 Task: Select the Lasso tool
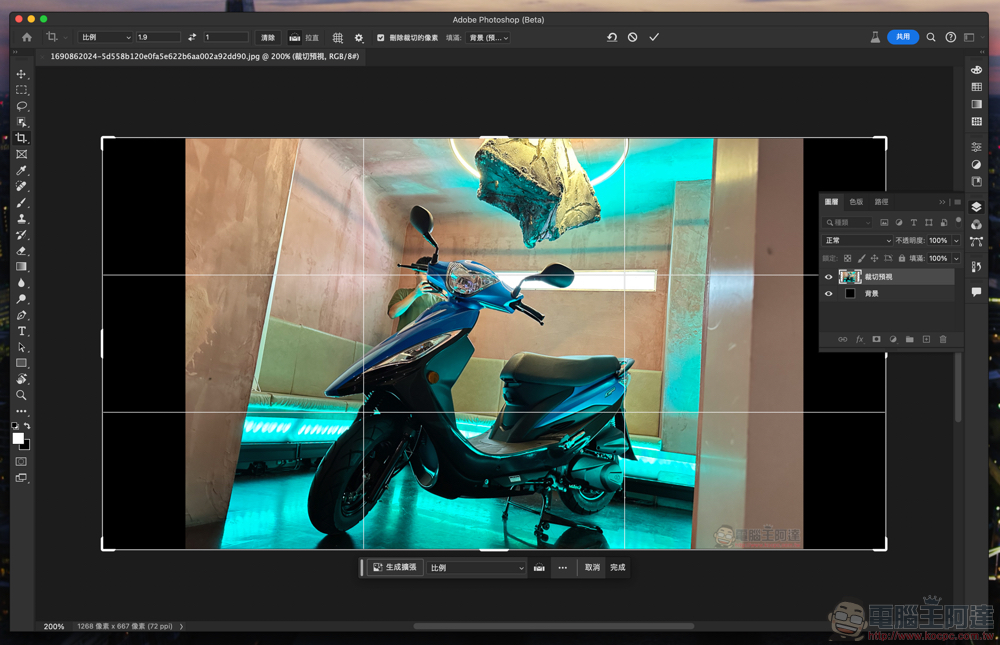click(x=21, y=106)
